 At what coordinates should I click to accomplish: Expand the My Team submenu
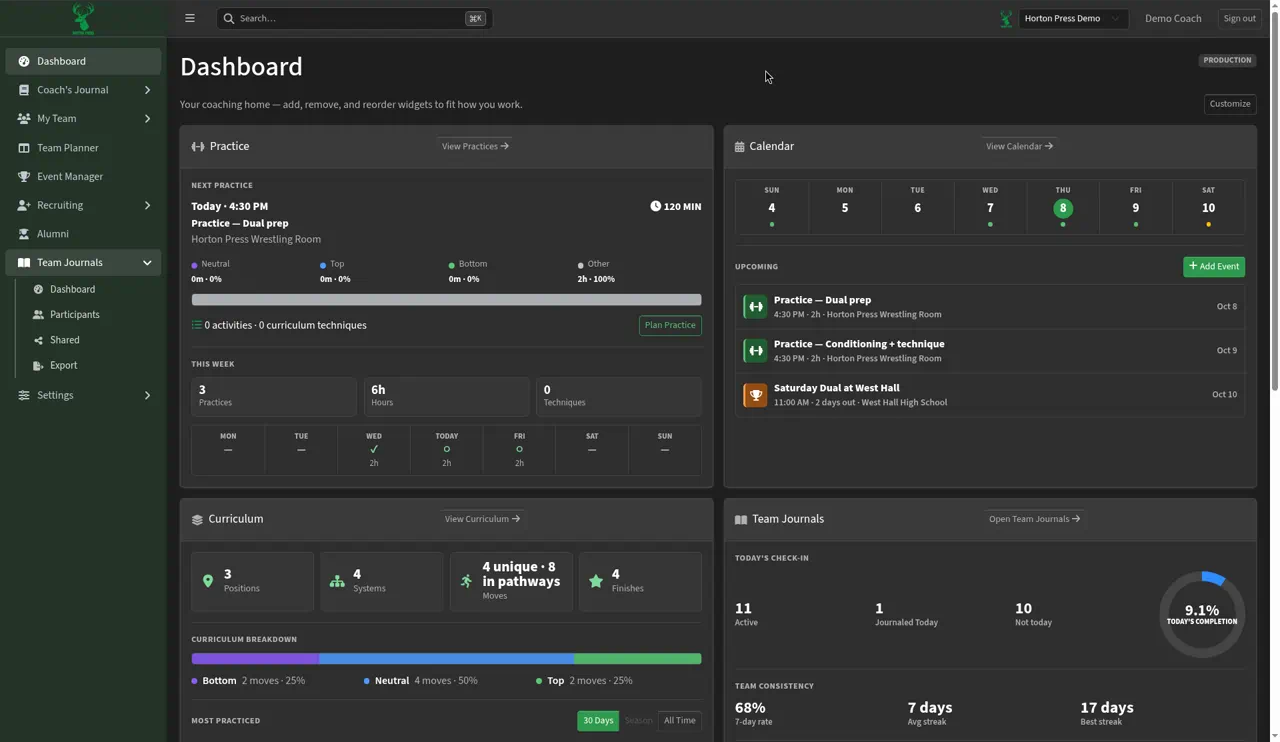point(147,119)
